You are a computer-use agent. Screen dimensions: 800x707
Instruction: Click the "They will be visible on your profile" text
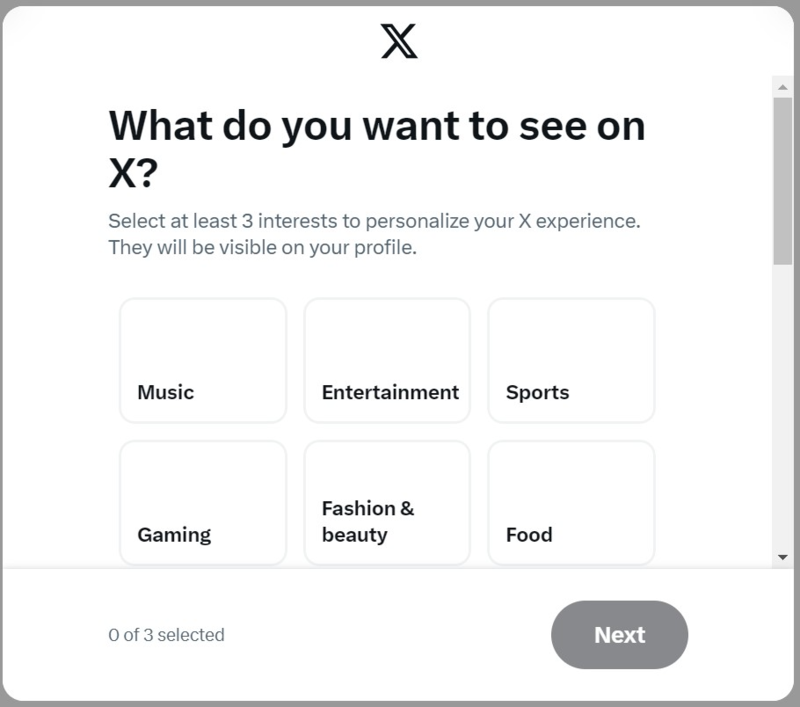[262, 247]
